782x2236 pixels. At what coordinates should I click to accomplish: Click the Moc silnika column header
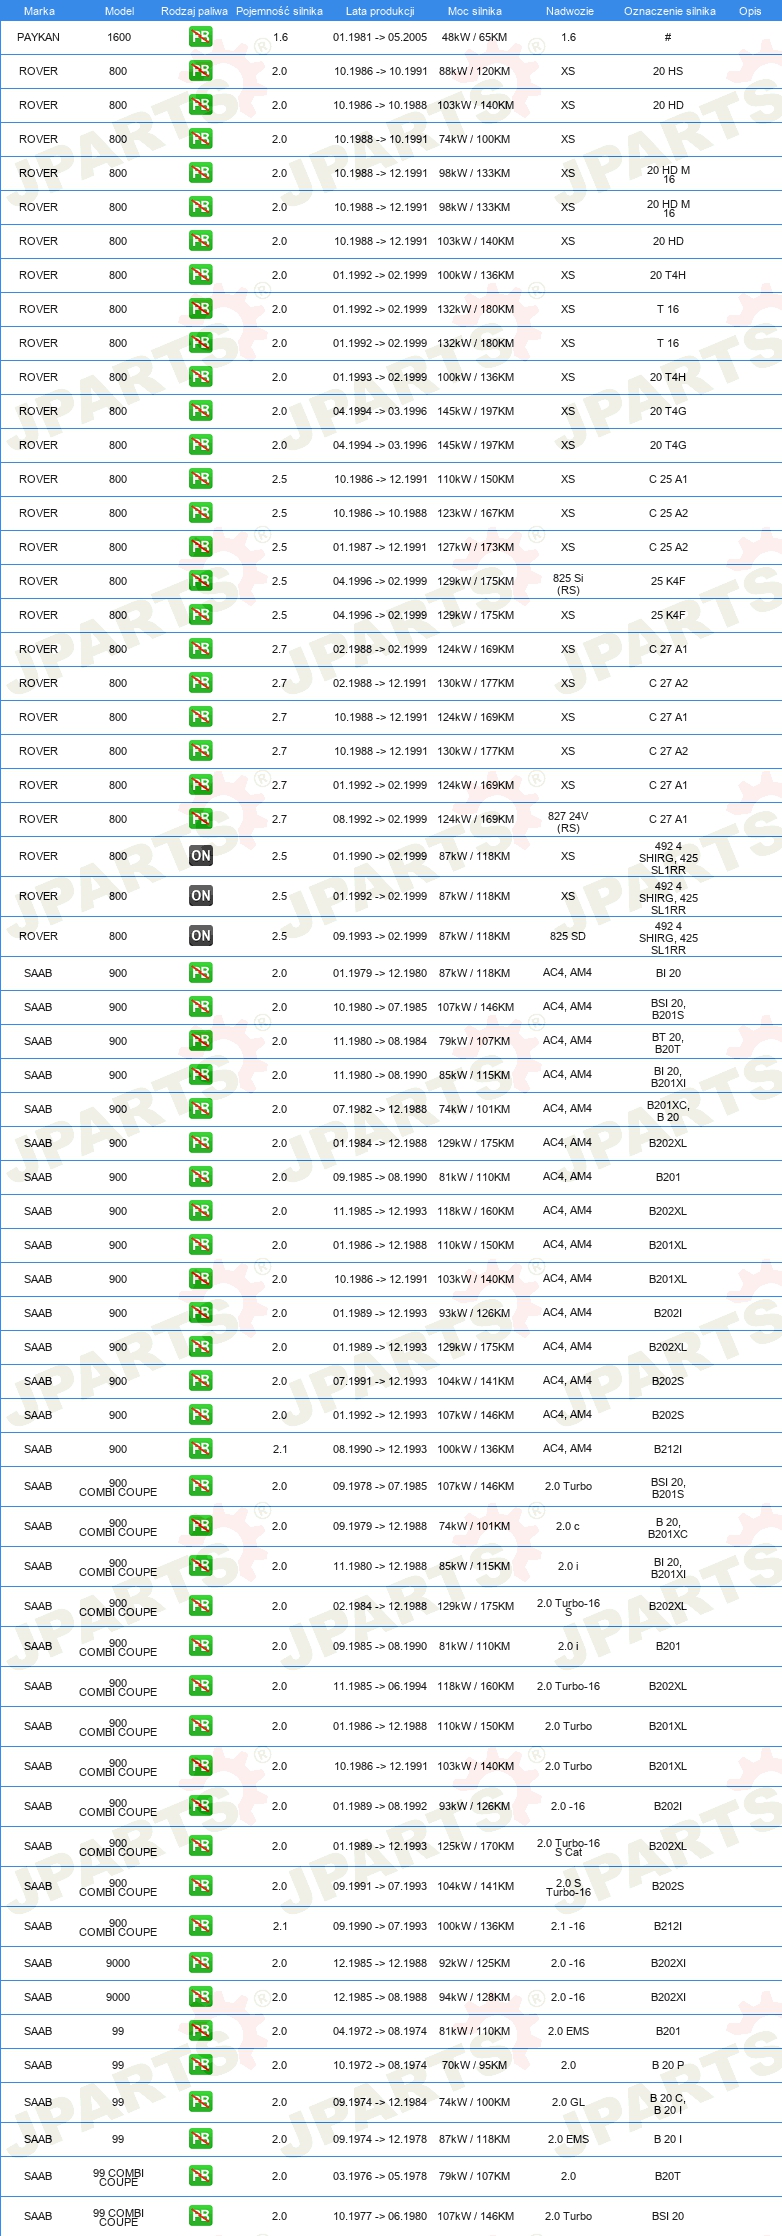tap(475, 11)
